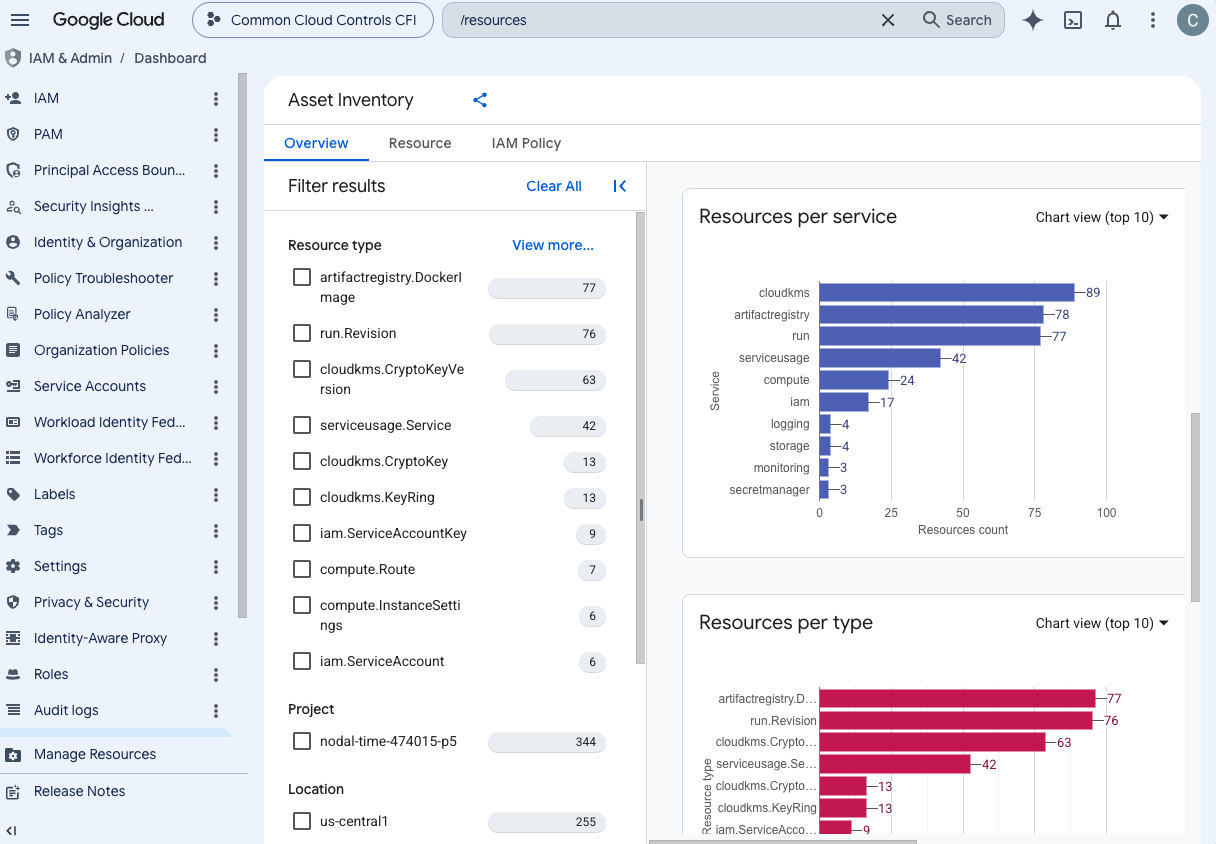This screenshot has width=1216, height=844.
Task: Click the artifactregistry.D… bar in type chart
Action: click(958, 698)
